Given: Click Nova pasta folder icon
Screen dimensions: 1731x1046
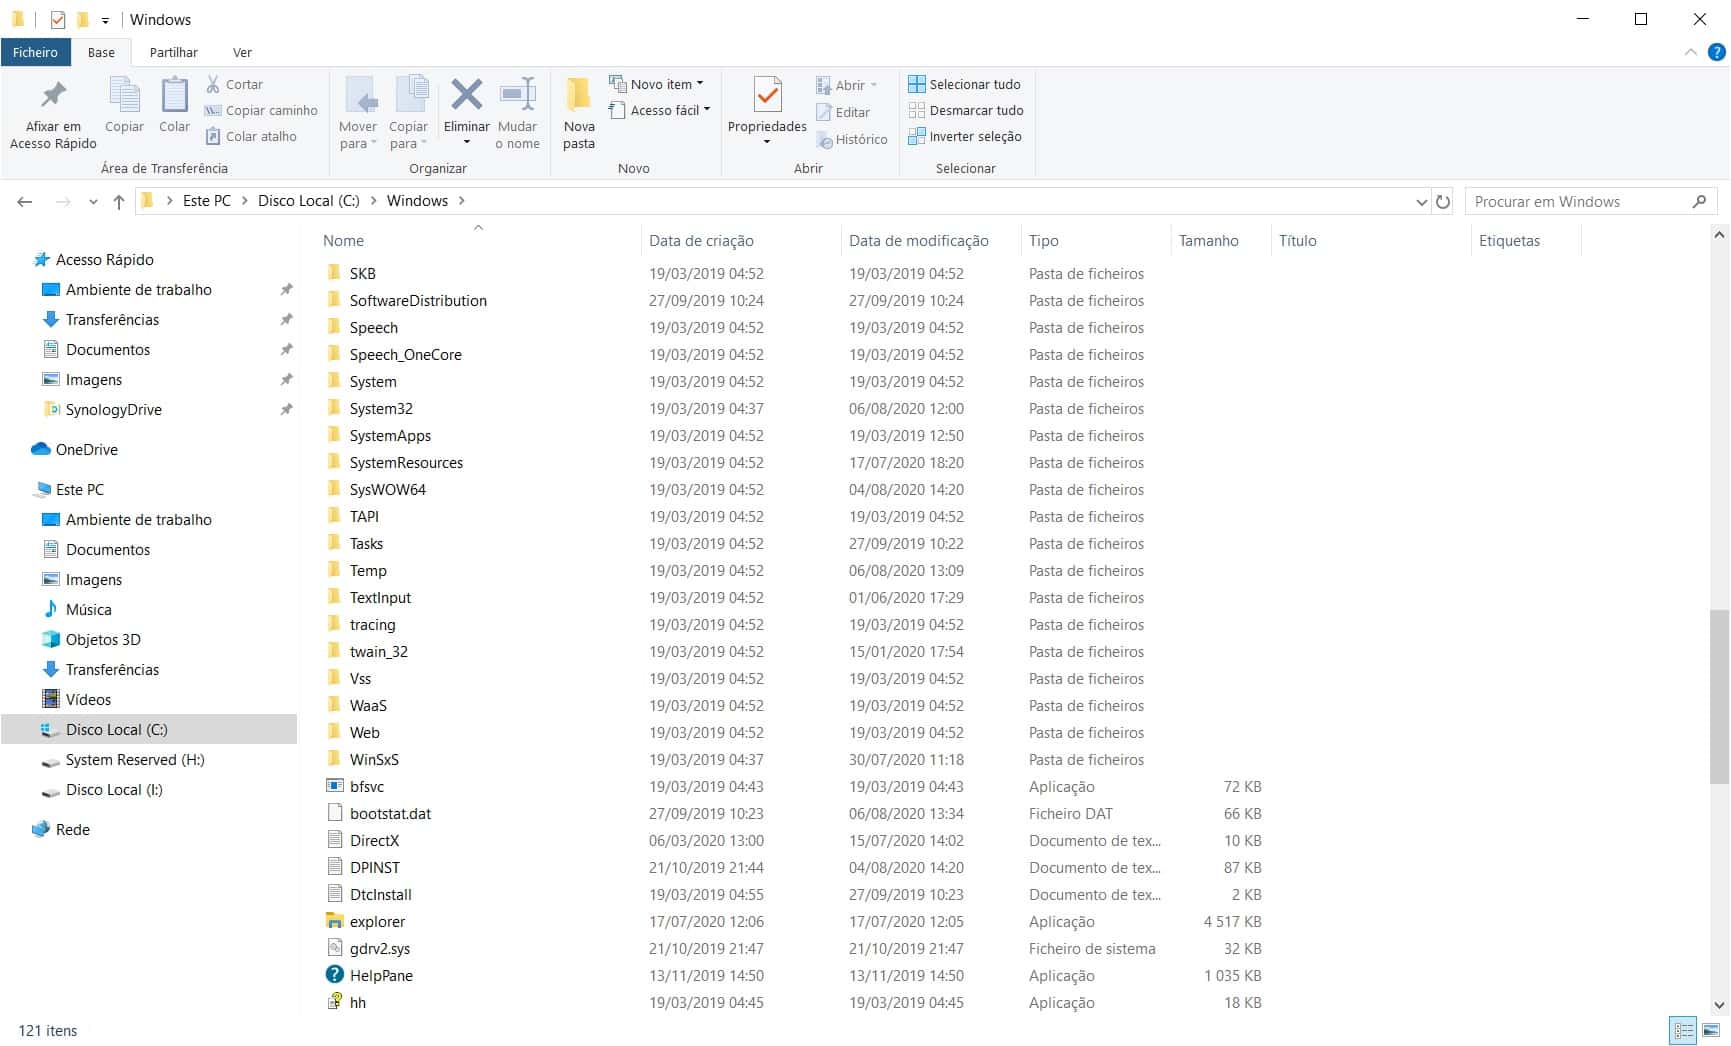Looking at the screenshot, I should pyautogui.click(x=578, y=97).
